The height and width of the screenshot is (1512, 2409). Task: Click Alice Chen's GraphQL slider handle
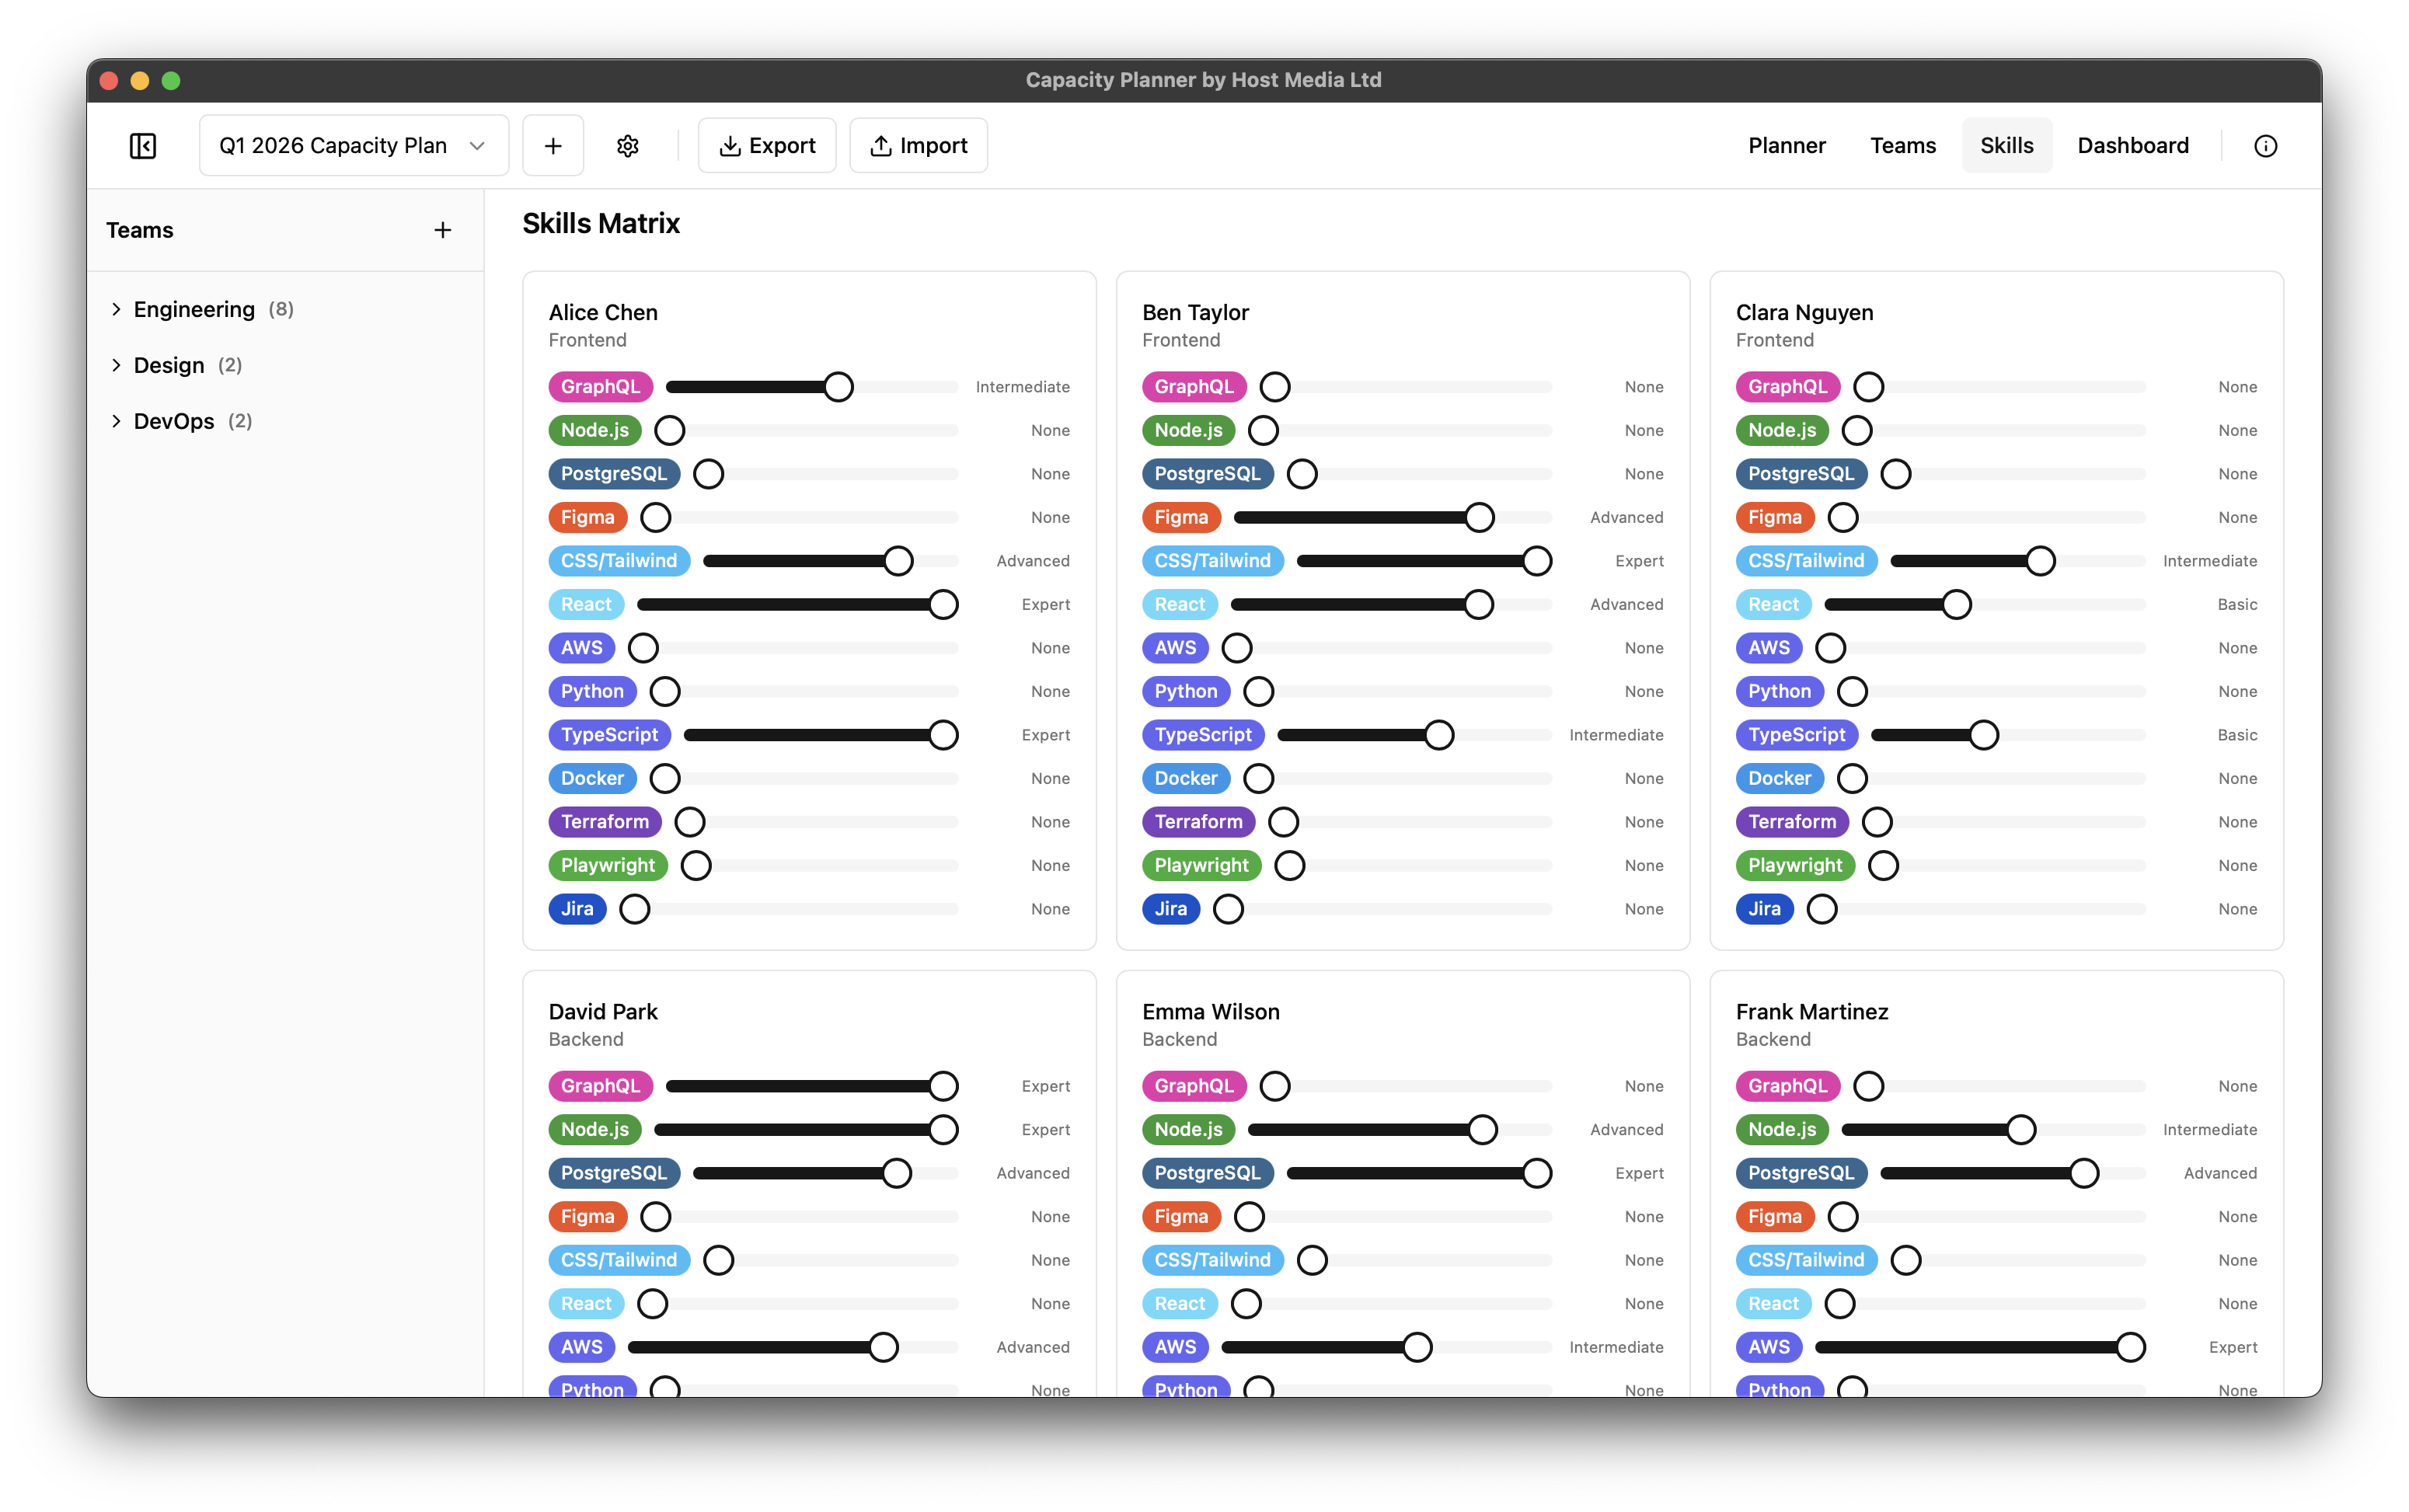(x=838, y=387)
